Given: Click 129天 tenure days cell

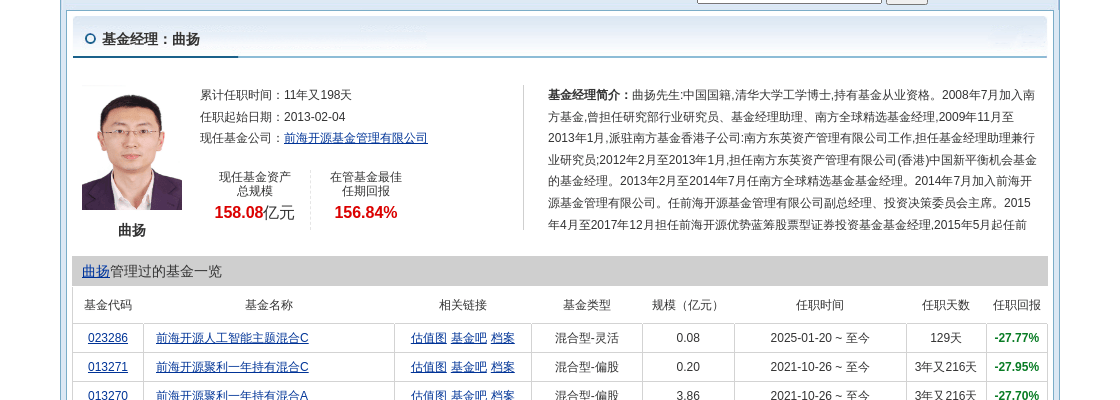Looking at the screenshot, I should pos(946,338).
